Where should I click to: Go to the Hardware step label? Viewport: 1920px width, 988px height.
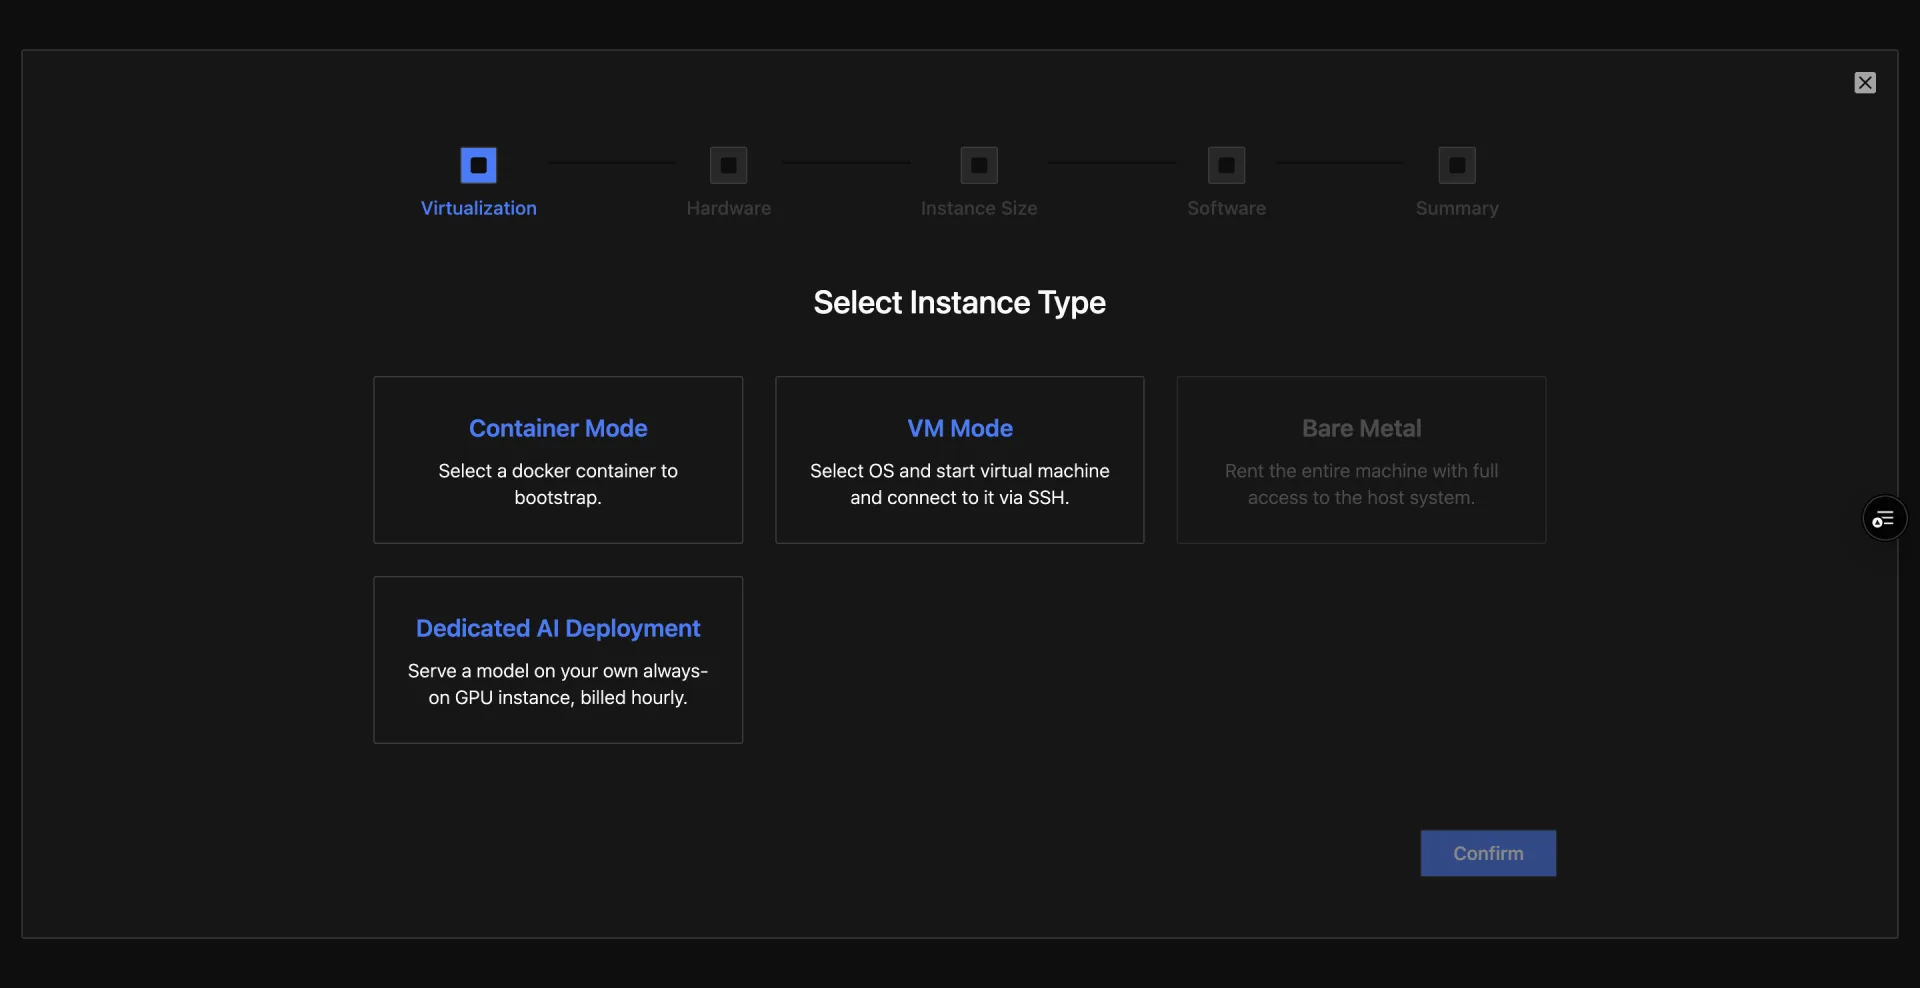(729, 208)
